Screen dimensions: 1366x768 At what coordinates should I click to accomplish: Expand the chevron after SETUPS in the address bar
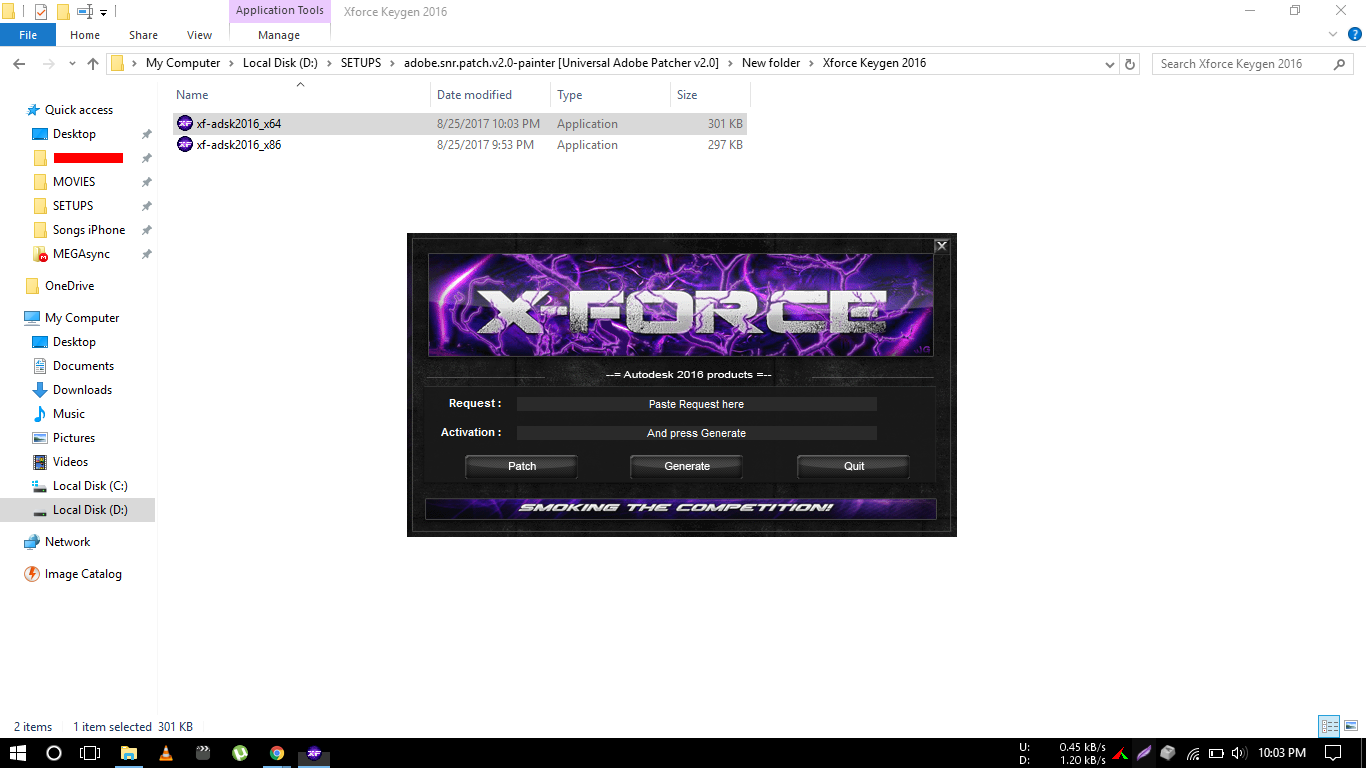coord(392,63)
